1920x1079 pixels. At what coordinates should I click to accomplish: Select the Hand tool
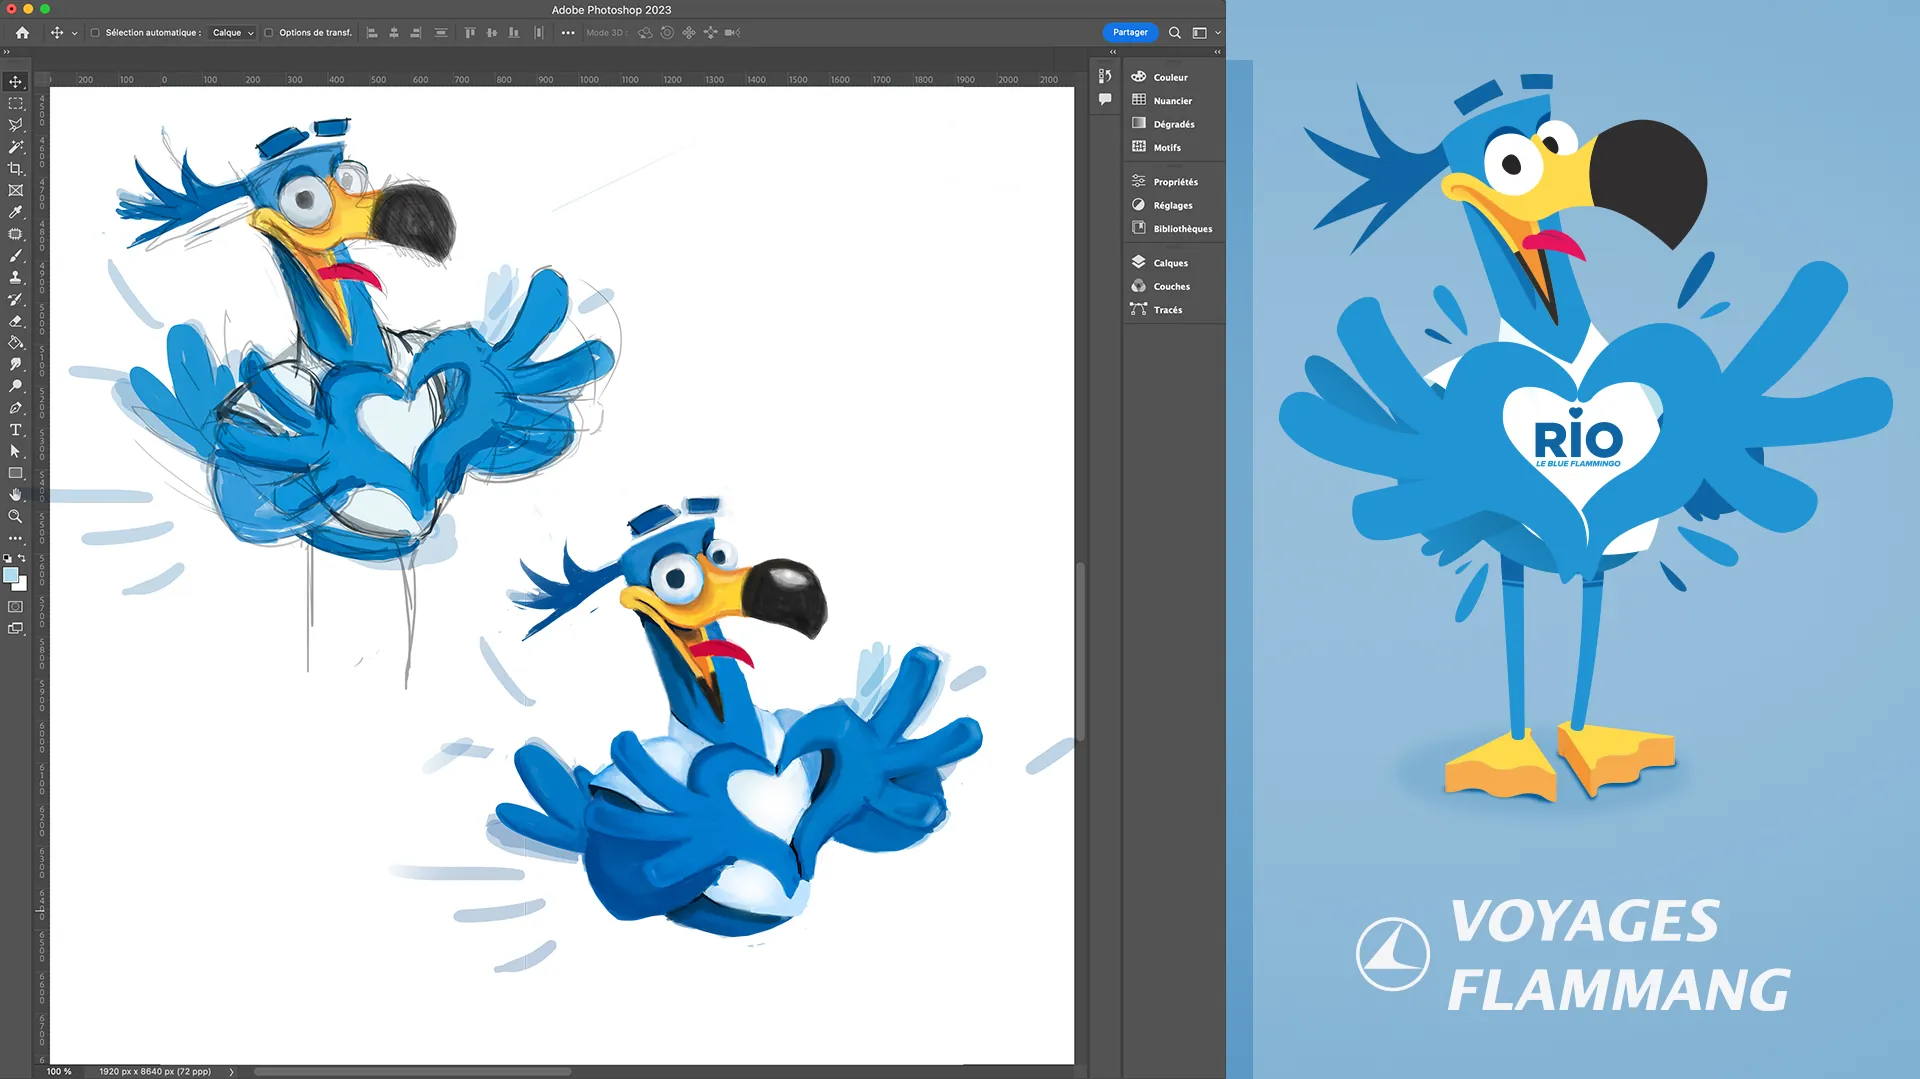16,494
